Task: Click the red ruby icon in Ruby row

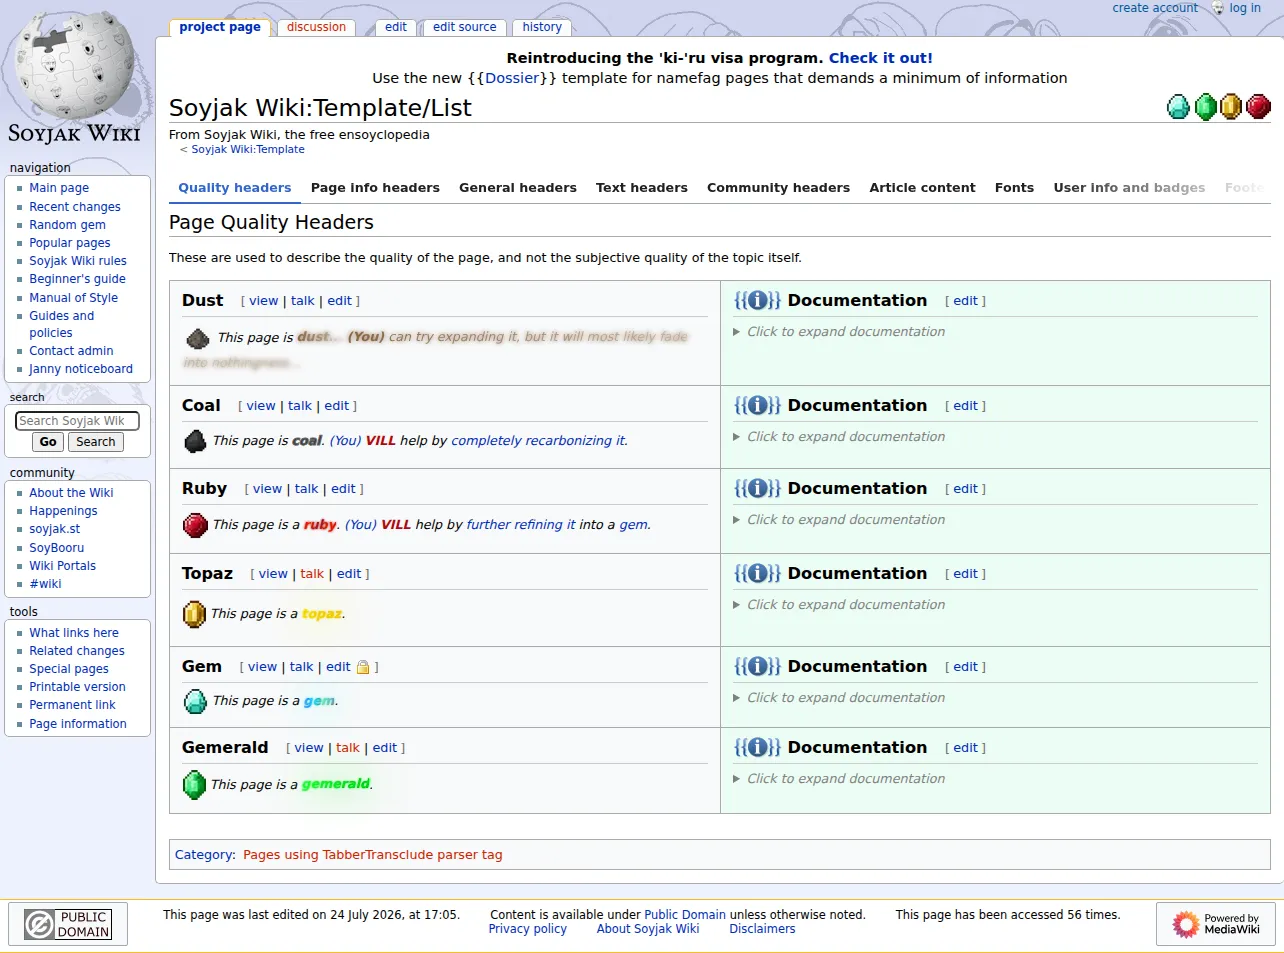Action: 196,524
